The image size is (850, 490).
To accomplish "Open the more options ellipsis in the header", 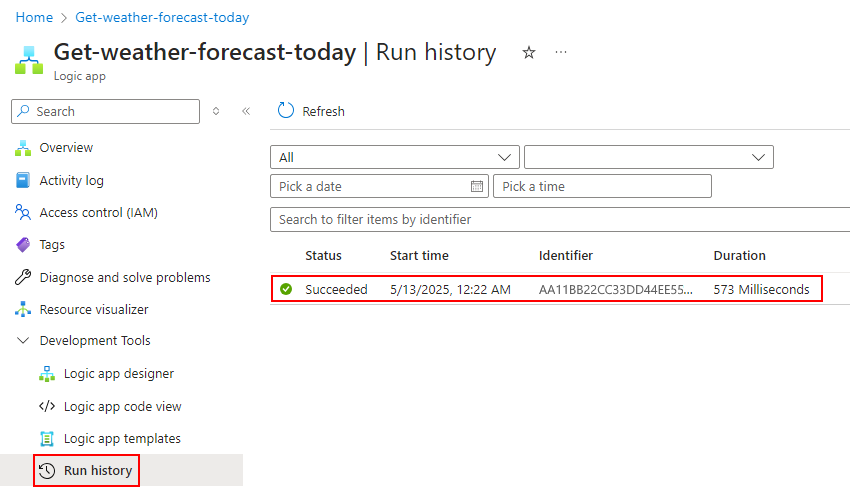I will pos(561,52).
